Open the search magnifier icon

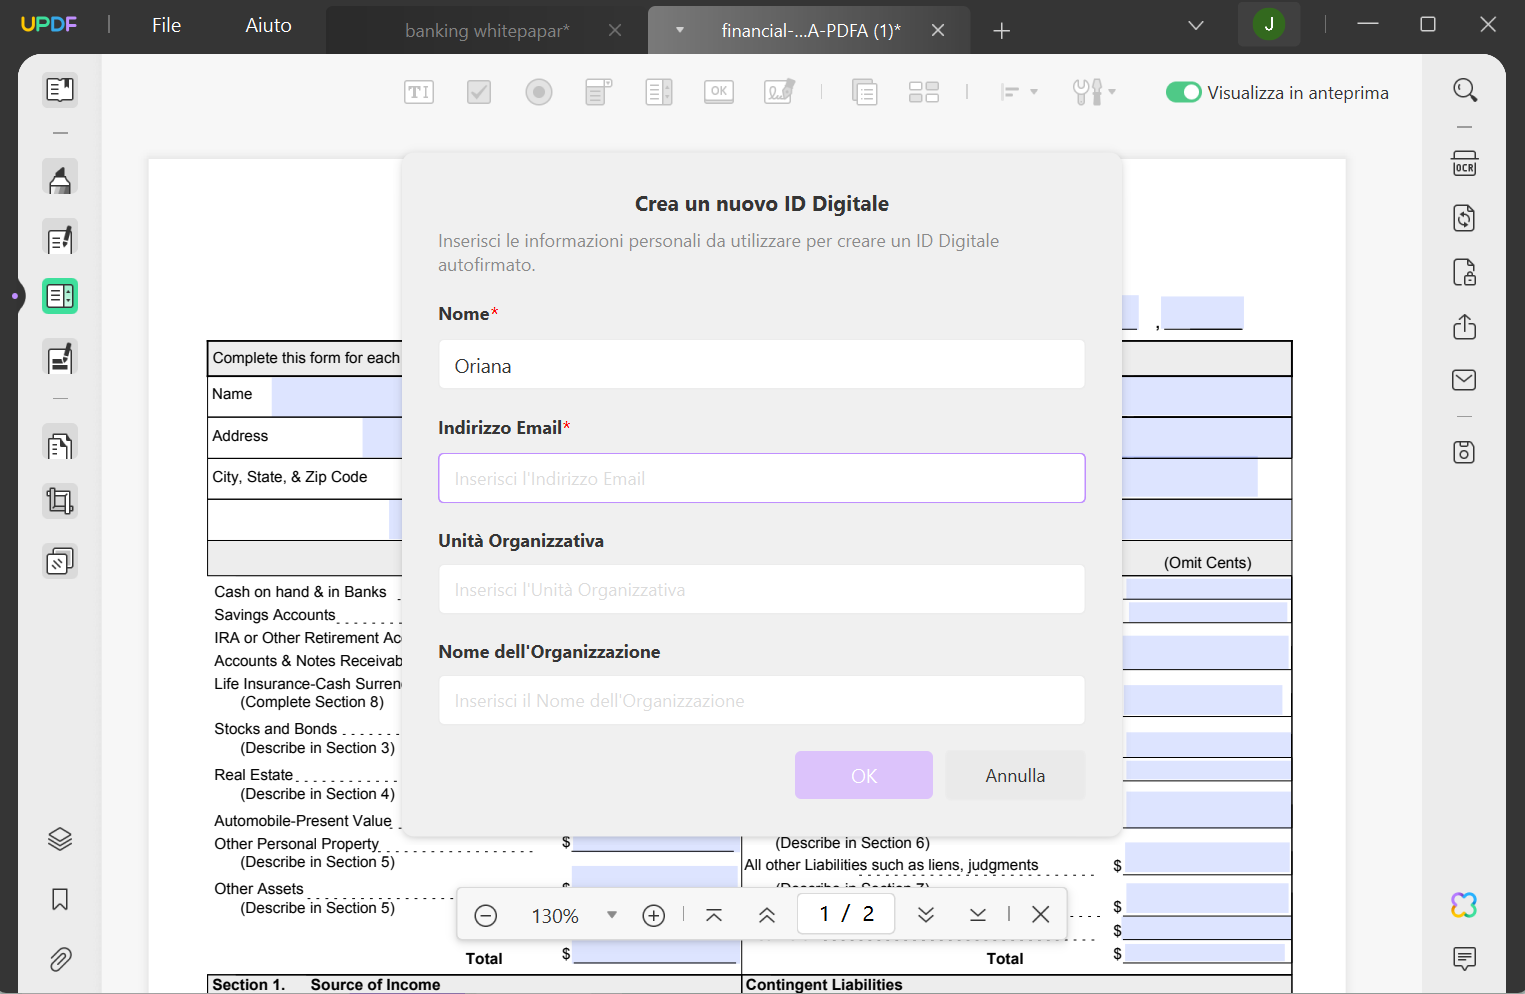click(1465, 90)
